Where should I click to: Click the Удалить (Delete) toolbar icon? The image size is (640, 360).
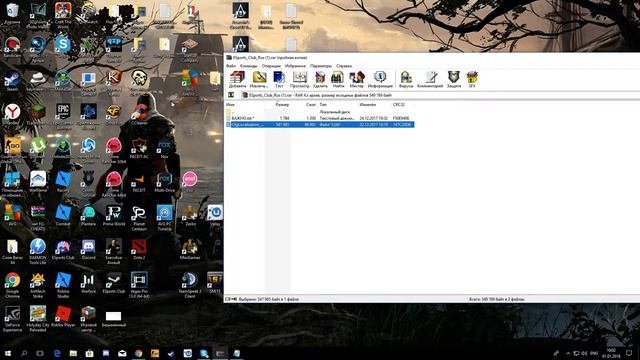pos(320,79)
